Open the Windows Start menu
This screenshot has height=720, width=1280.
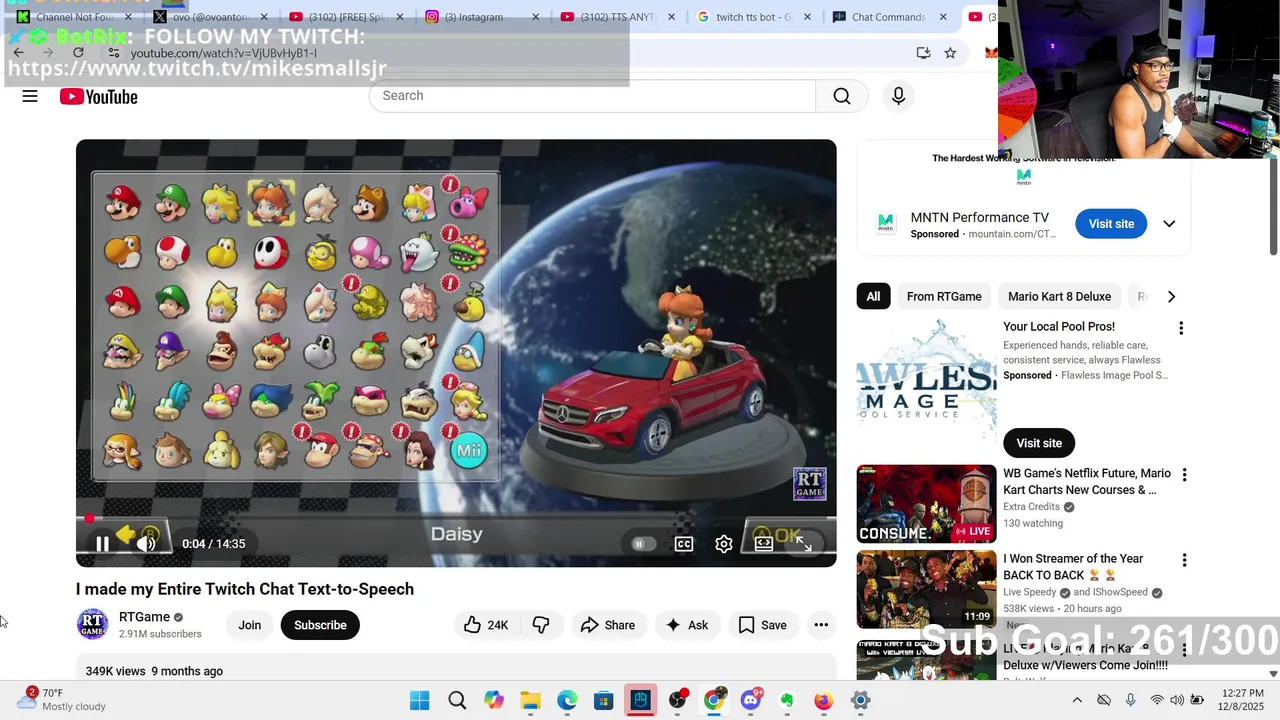point(420,700)
